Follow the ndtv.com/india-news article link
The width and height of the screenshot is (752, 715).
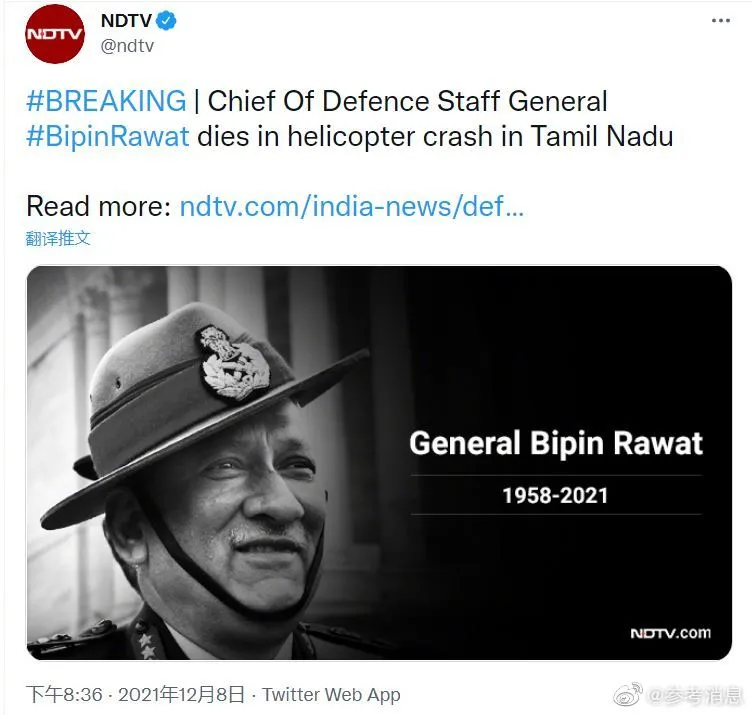(x=351, y=207)
